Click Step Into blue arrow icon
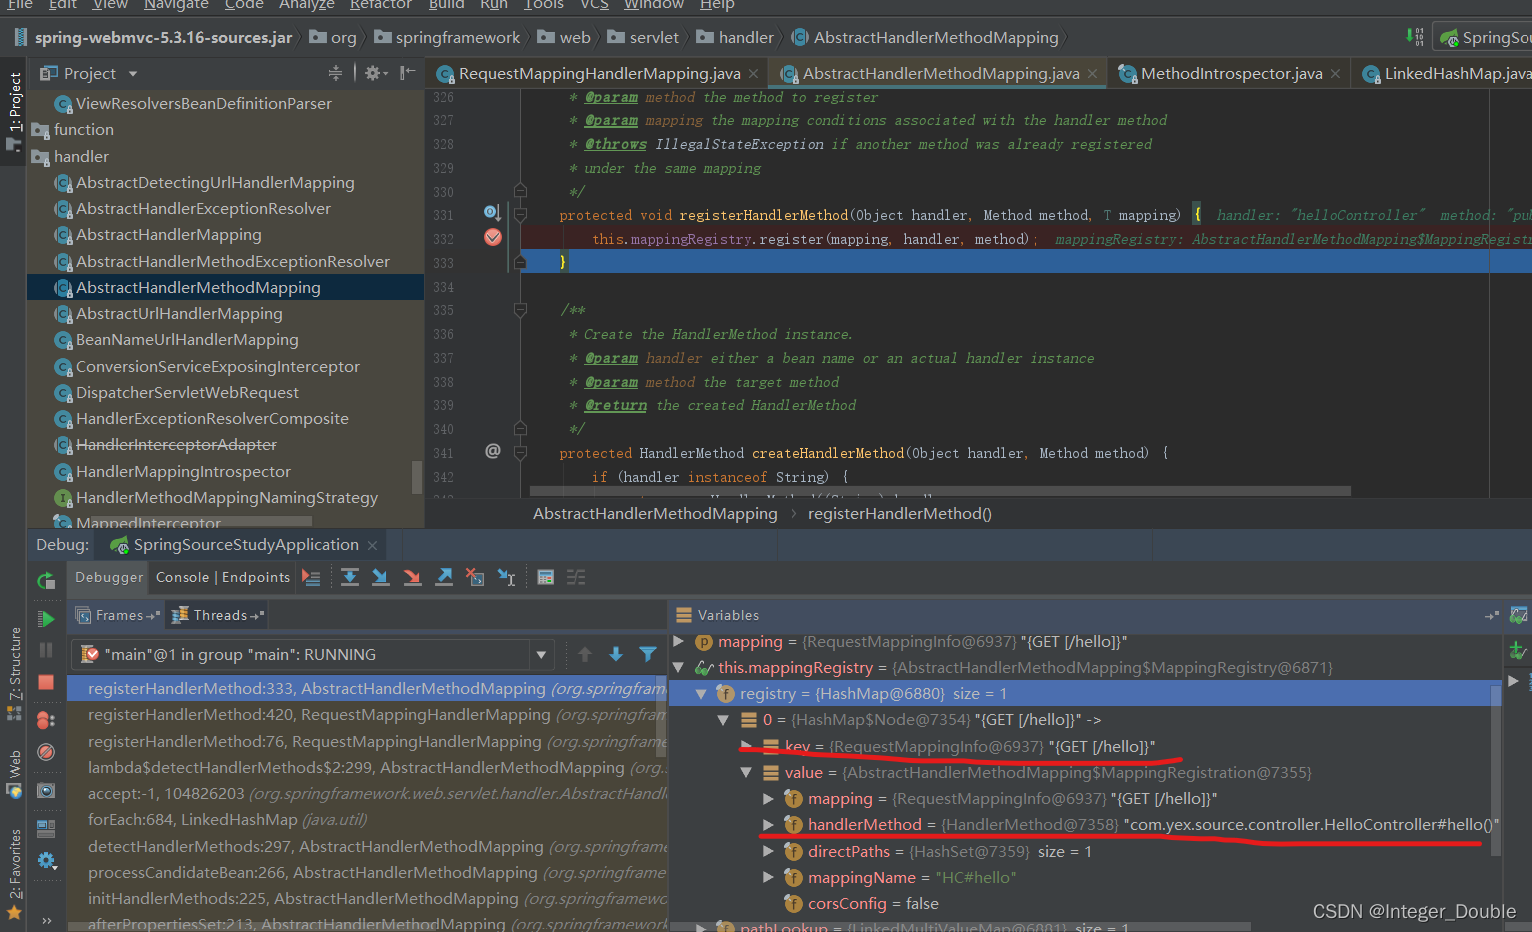 [x=380, y=577]
